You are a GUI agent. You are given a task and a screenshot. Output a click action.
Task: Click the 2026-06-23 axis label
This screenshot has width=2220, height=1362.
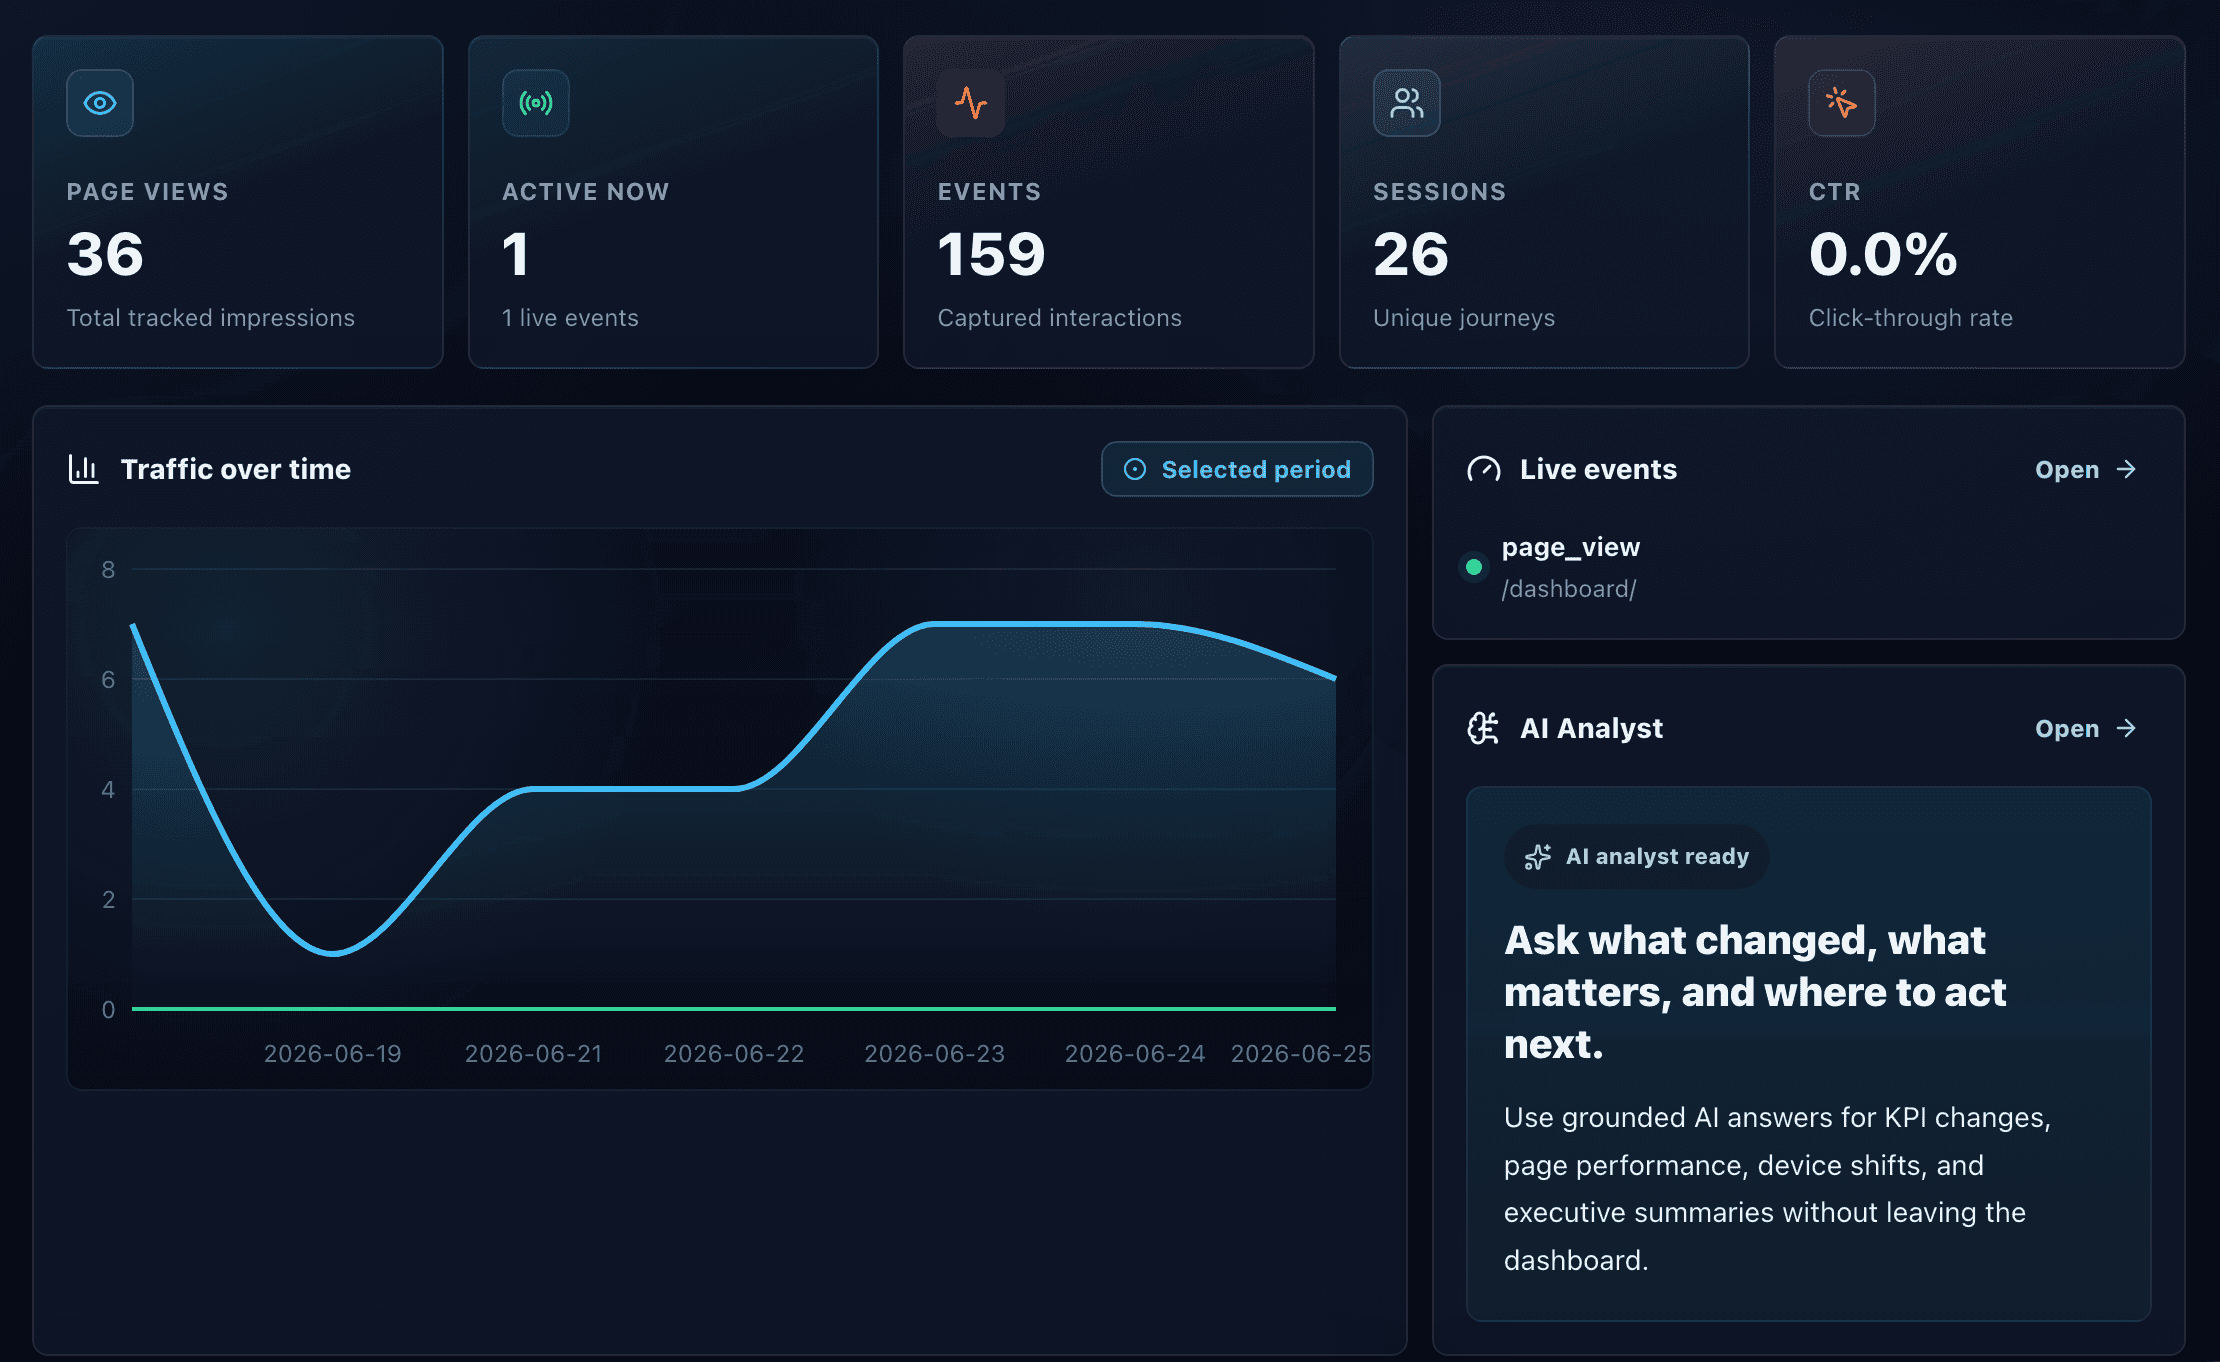[x=934, y=1054]
